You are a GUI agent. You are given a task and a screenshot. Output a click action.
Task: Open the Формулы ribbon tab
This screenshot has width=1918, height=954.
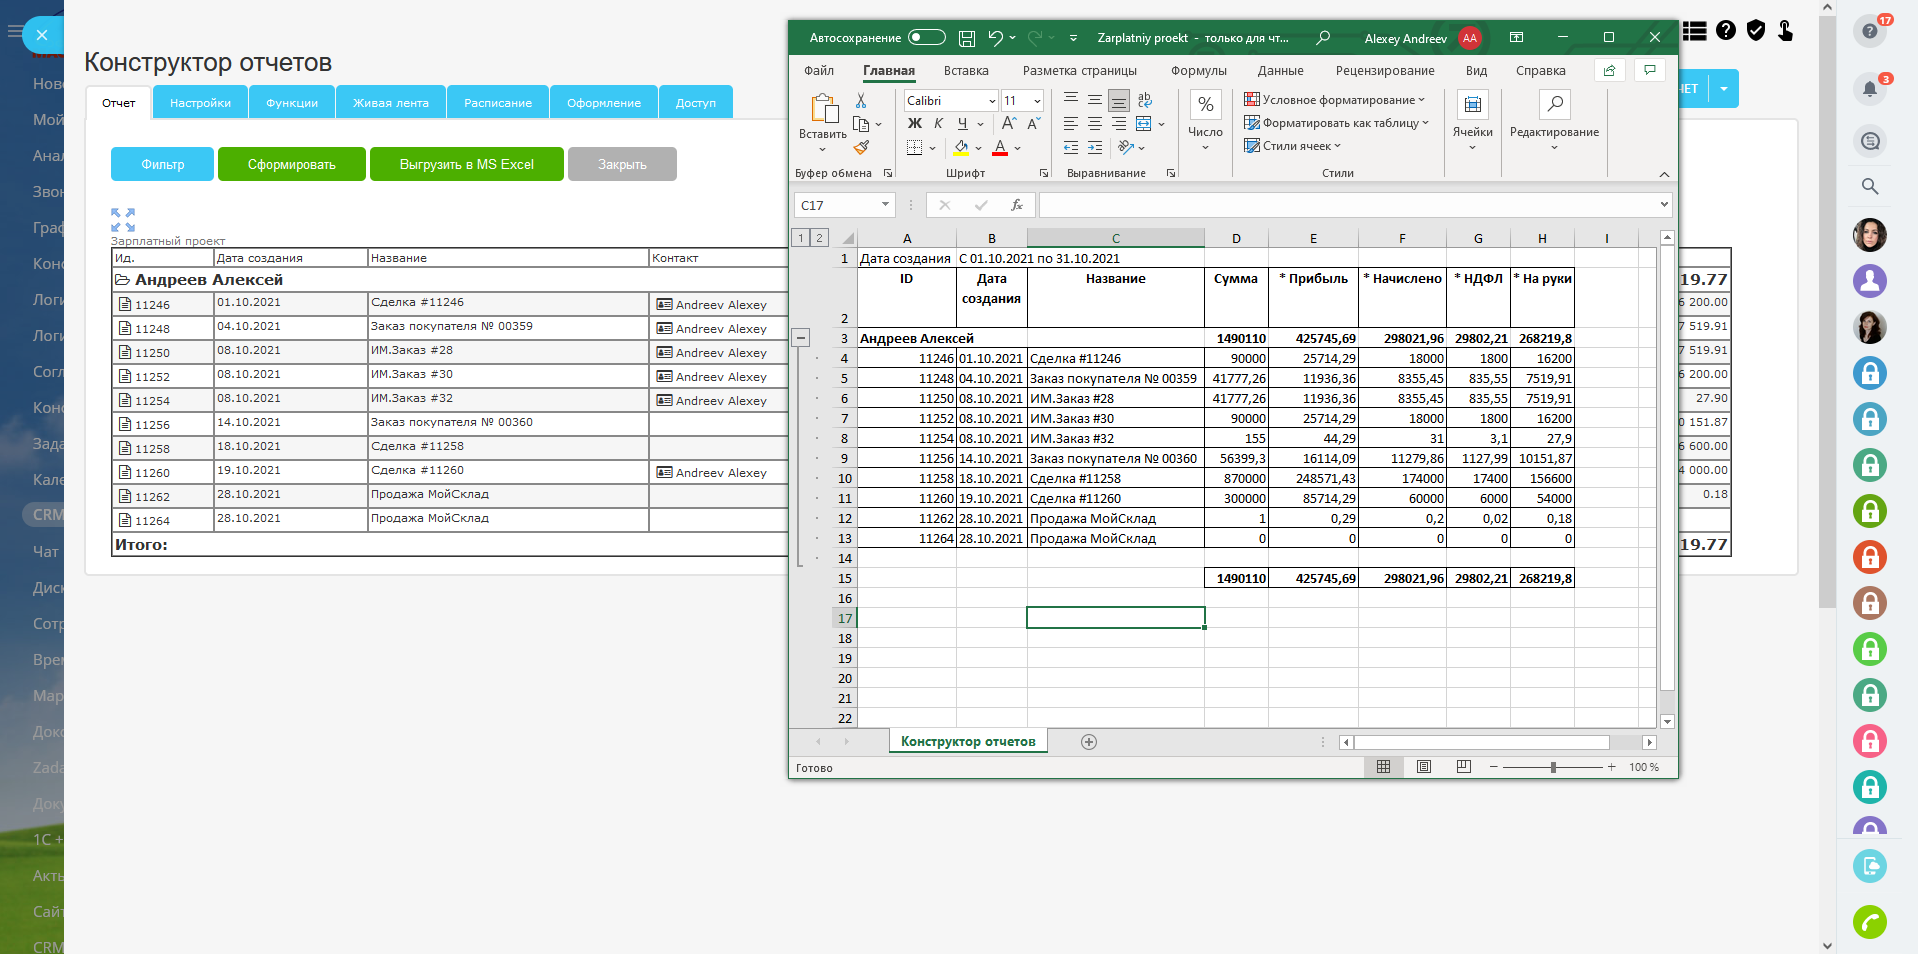pyautogui.click(x=1198, y=71)
